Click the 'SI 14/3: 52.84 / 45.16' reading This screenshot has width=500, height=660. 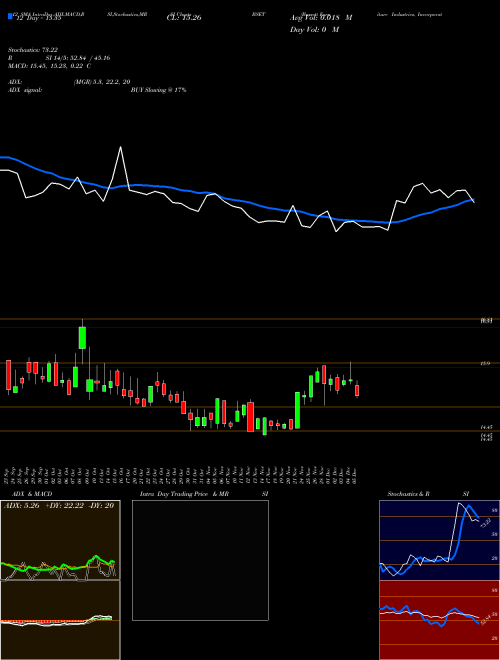(78, 58)
